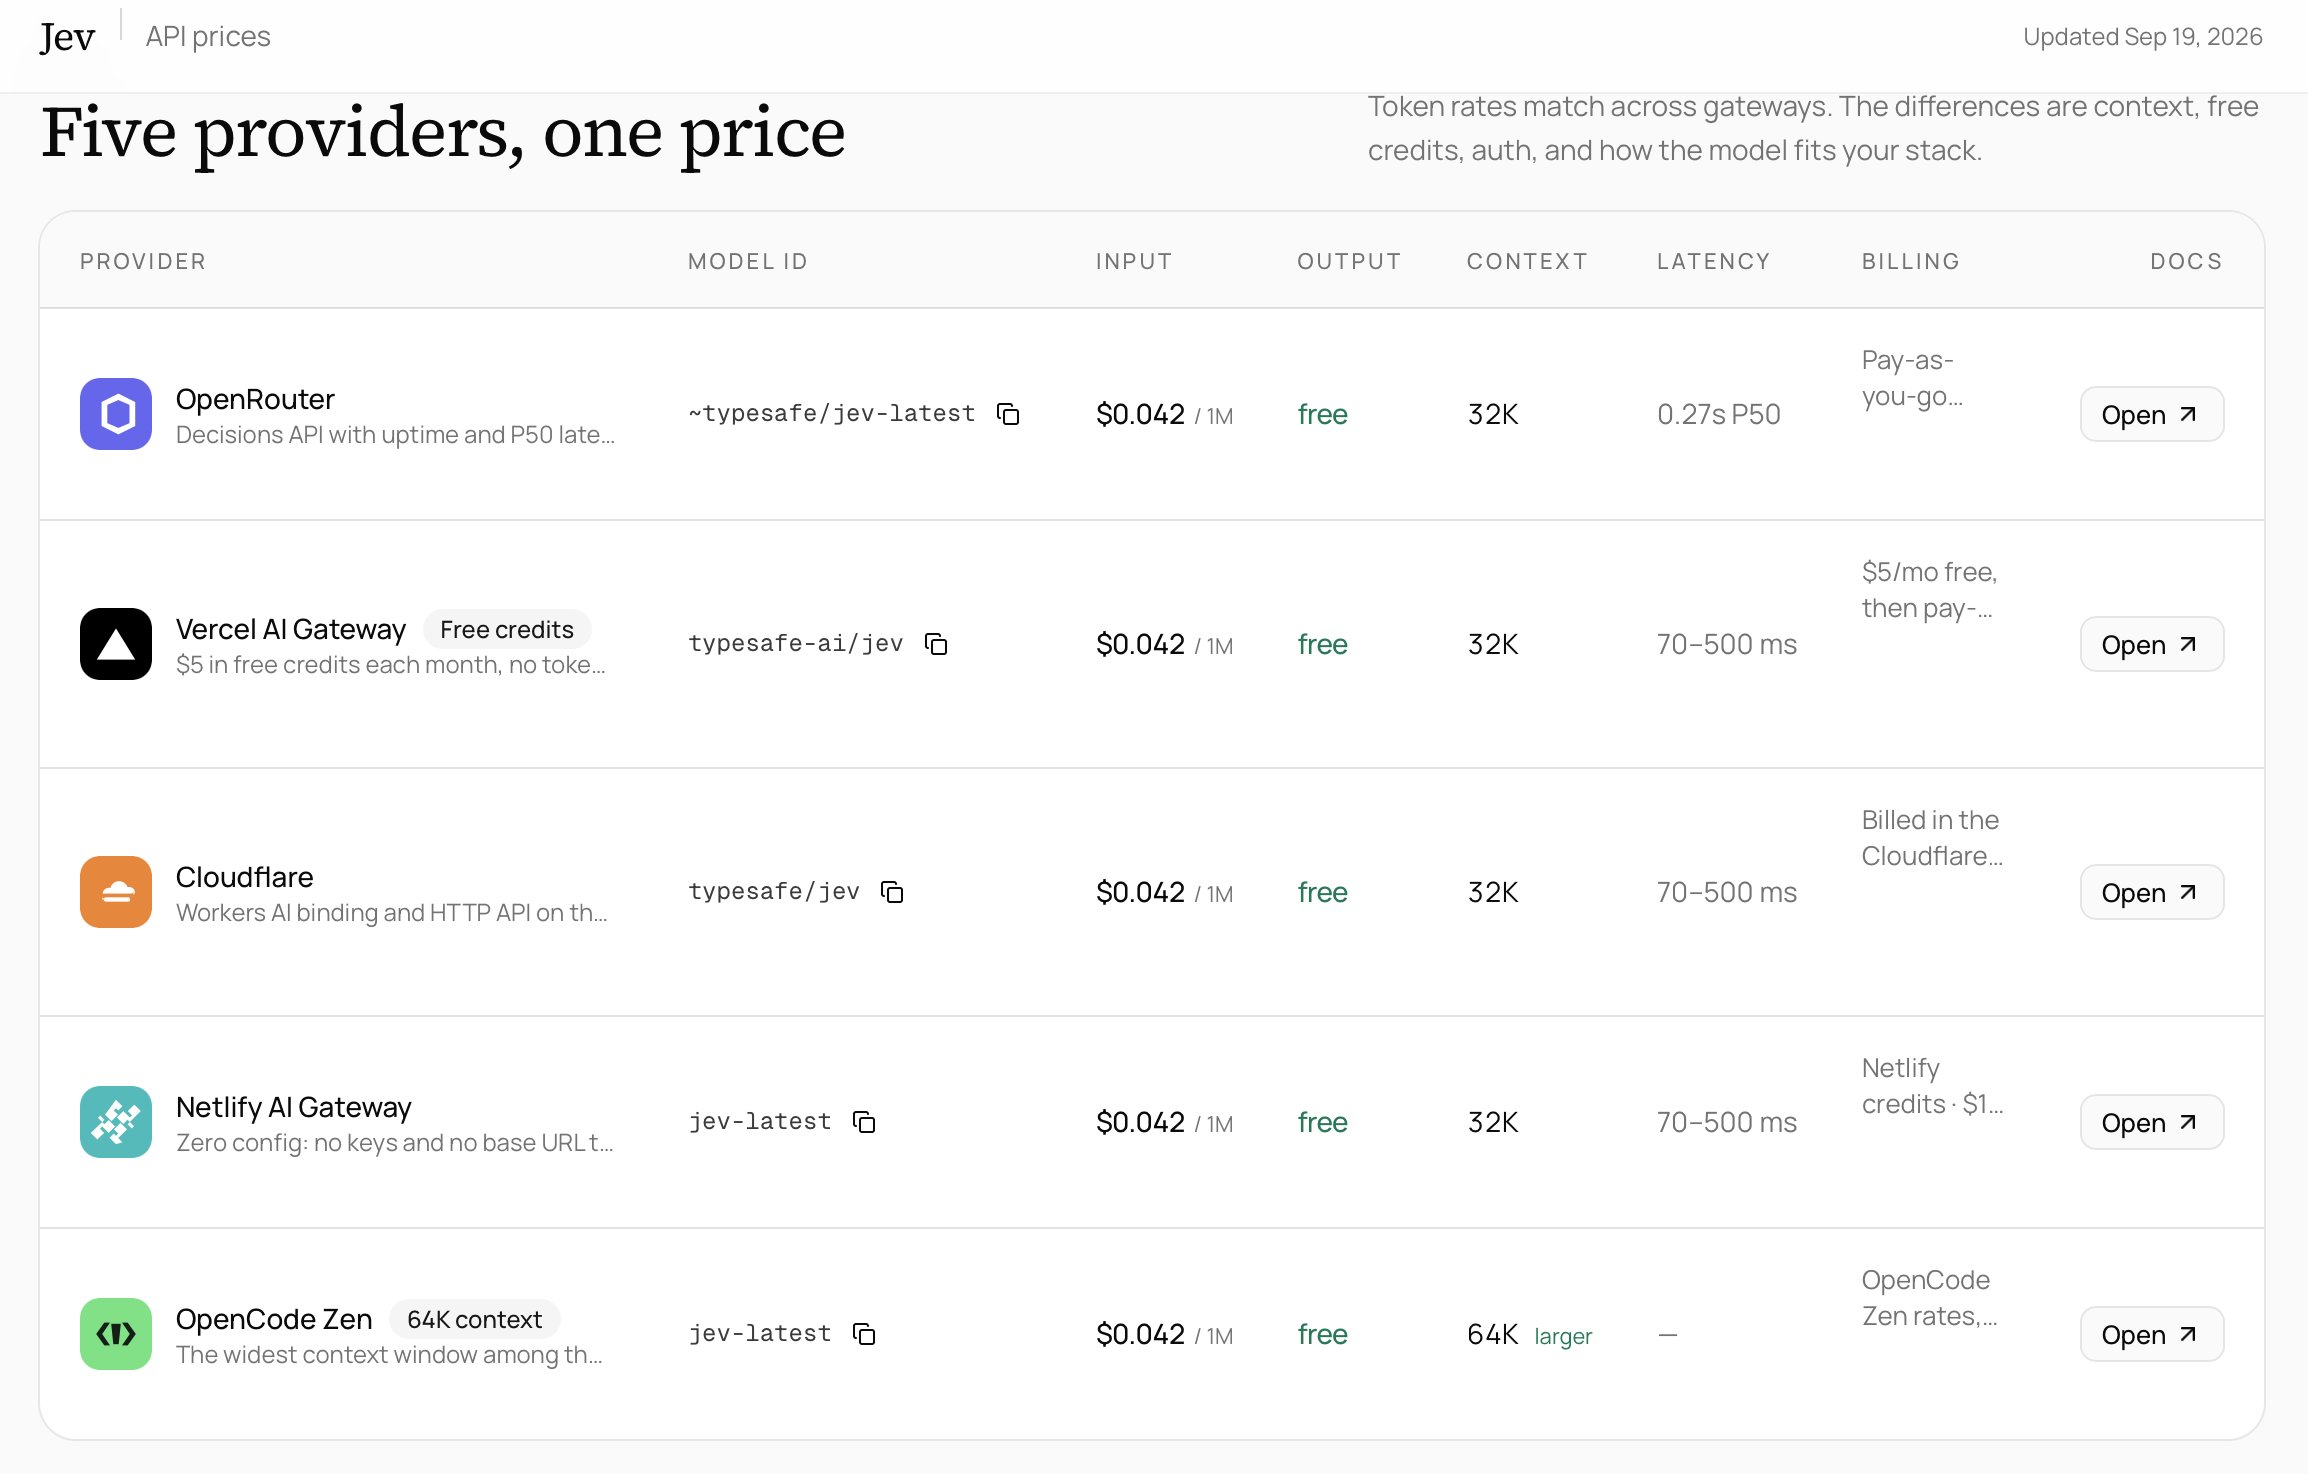Screen dimensions: 2308x1474
Task: Select the Cloudflare provider name
Action: pos(245,877)
